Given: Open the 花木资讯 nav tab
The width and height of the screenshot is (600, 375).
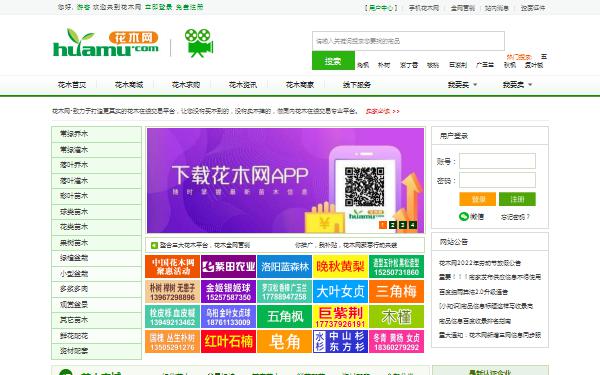Looking at the screenshot, I should click(243, 85).
